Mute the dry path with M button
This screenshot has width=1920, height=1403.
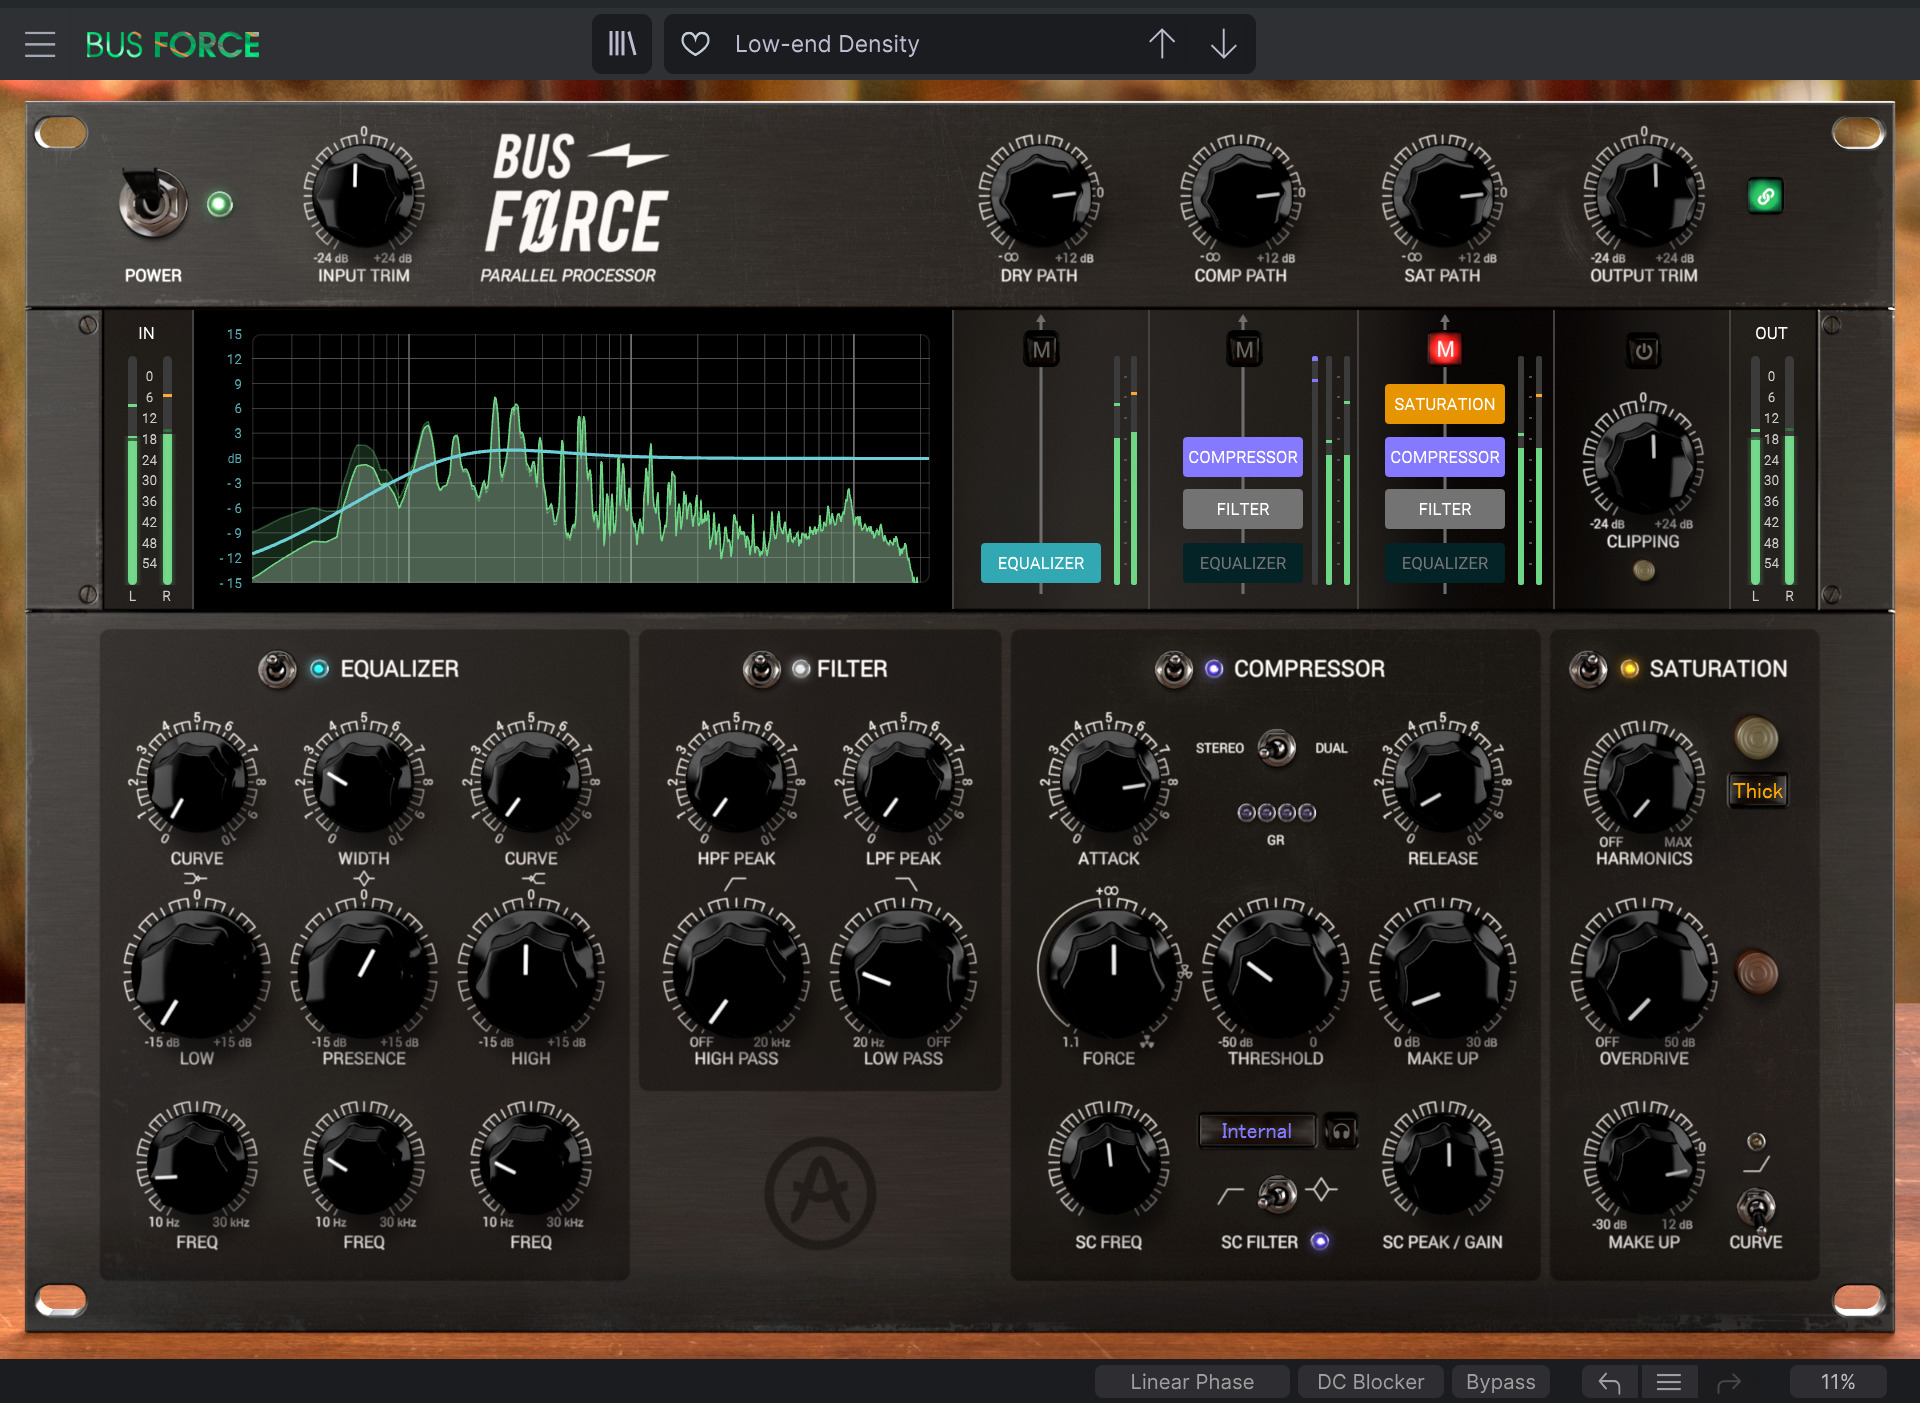pyautogui.click(x=1041, y=350)
